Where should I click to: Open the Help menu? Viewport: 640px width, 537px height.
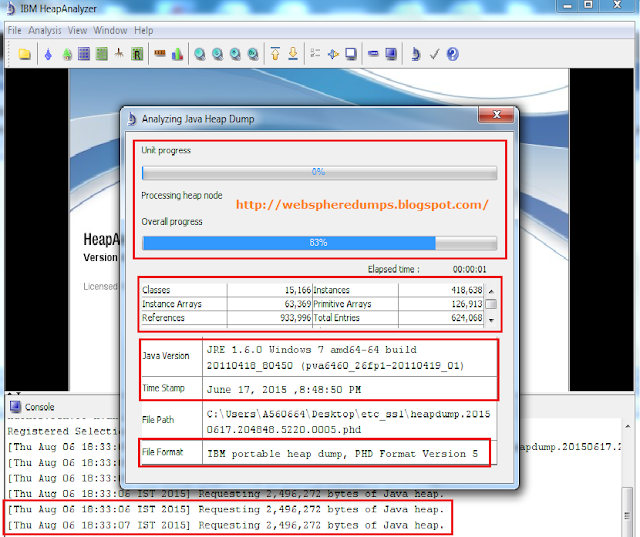(144, 30)
